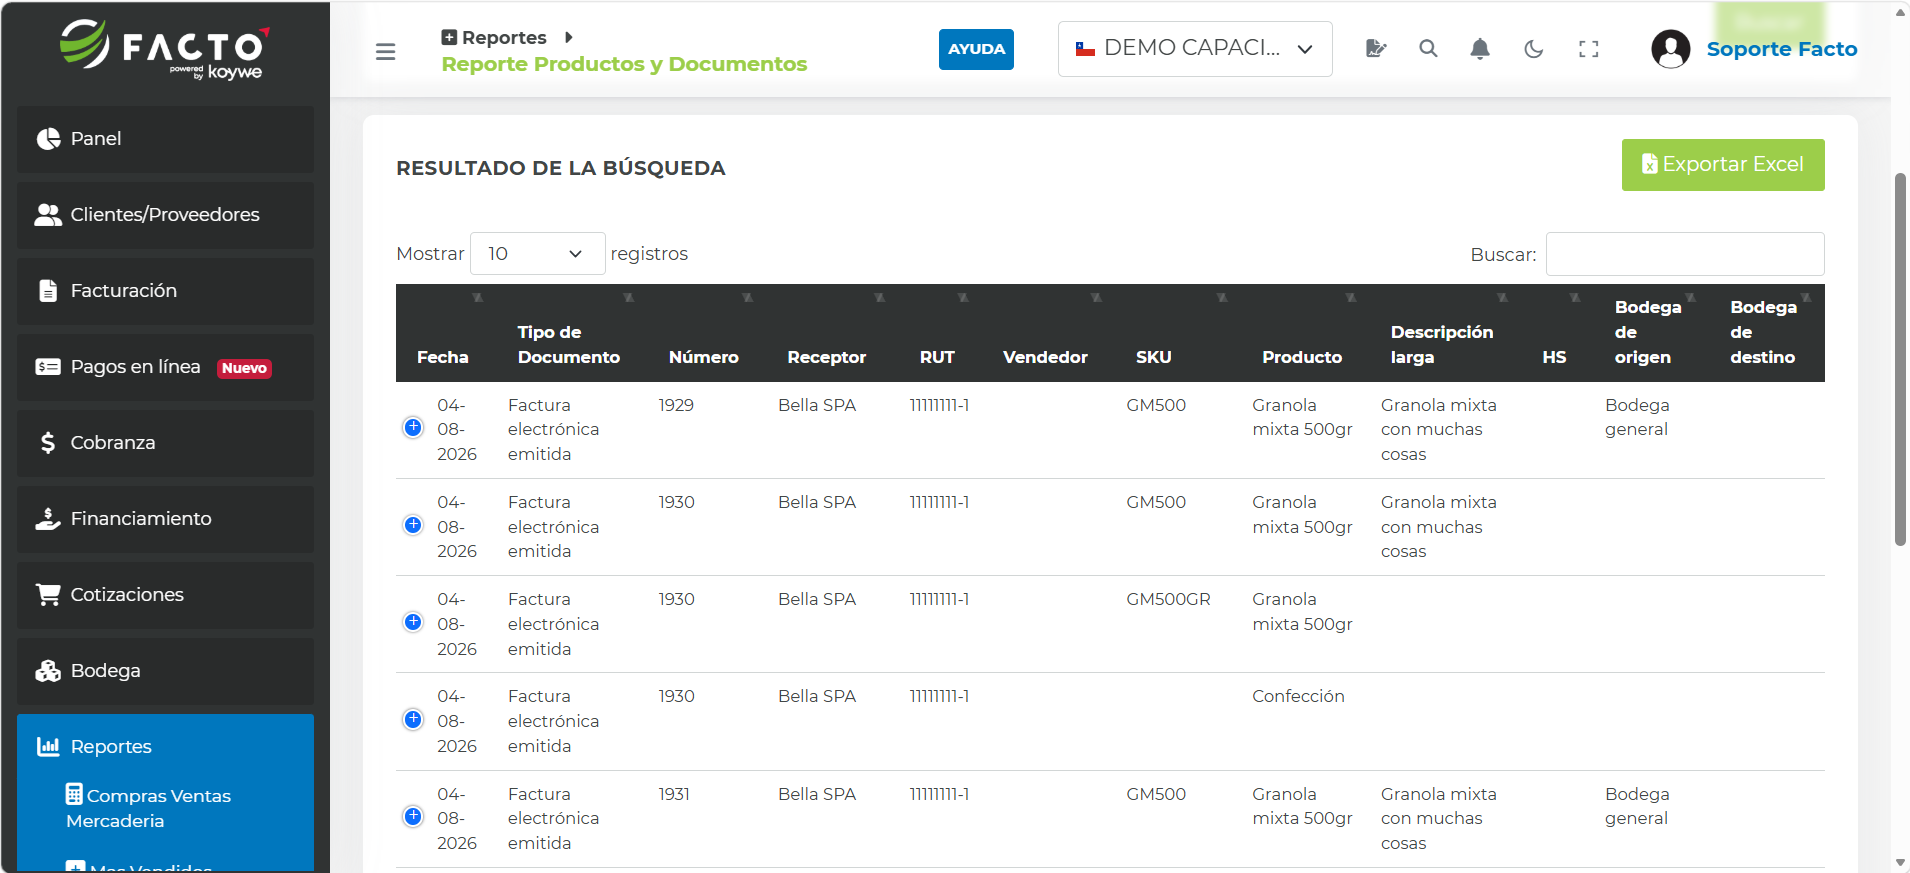Image resolution: width=1910 pixels, height=873 pixels.
Task: Open the search magnifier icon in header
Action: (x=1428, y=48)
